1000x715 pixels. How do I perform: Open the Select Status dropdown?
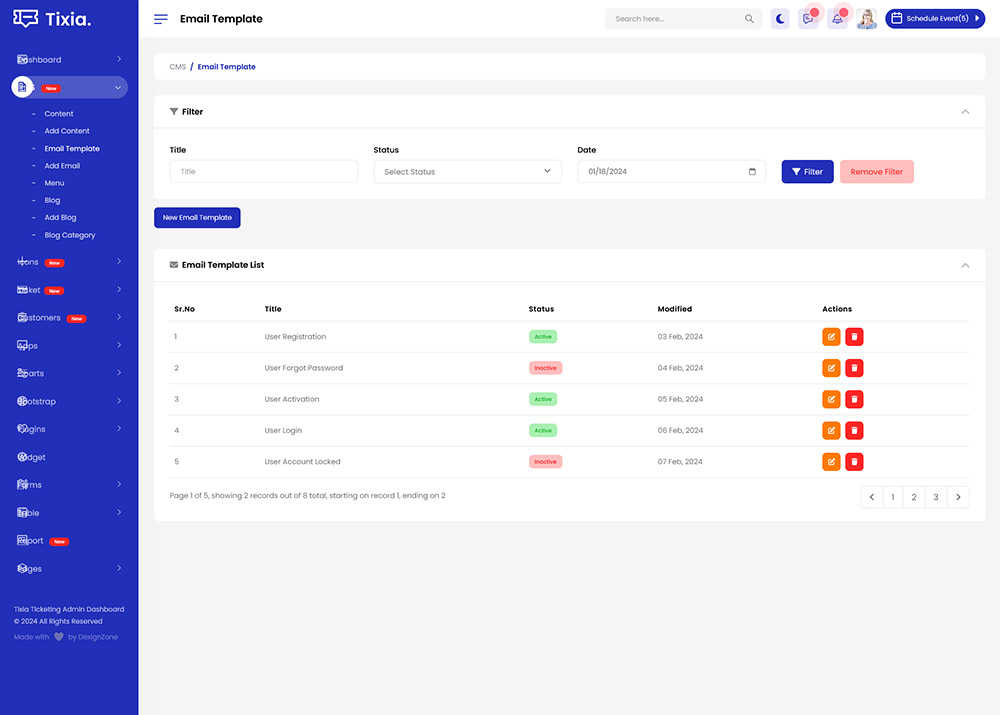tap(467, 172)
